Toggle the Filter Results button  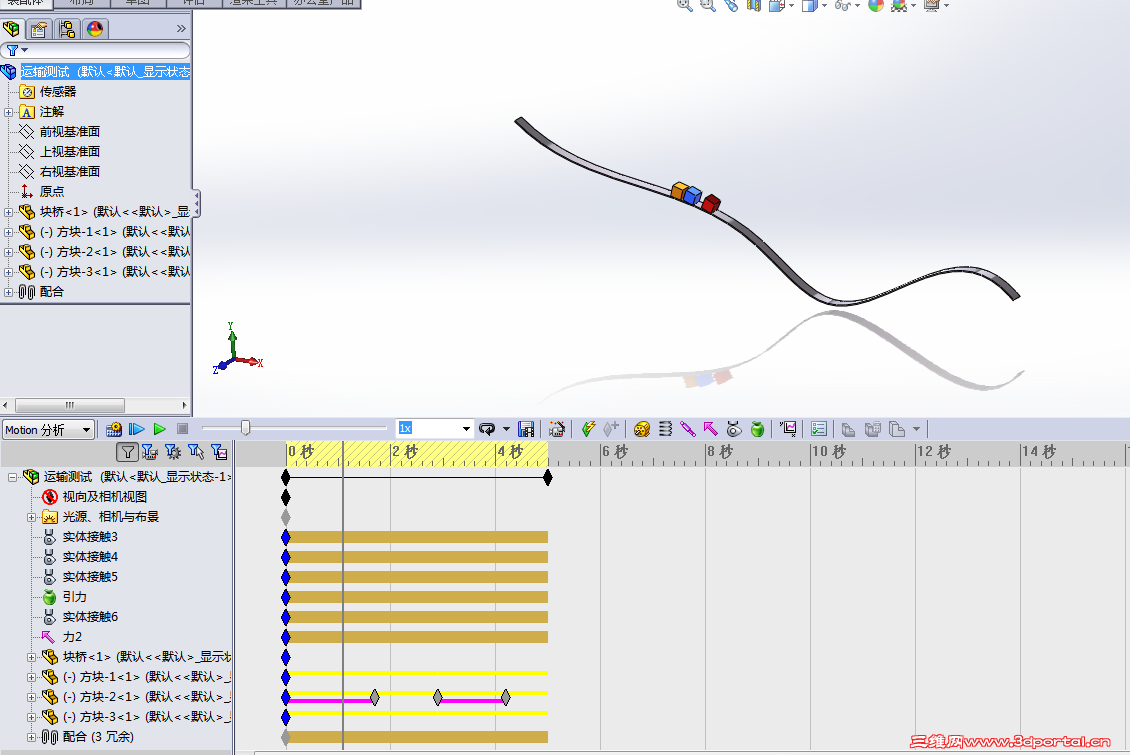(x=219, y=452)
